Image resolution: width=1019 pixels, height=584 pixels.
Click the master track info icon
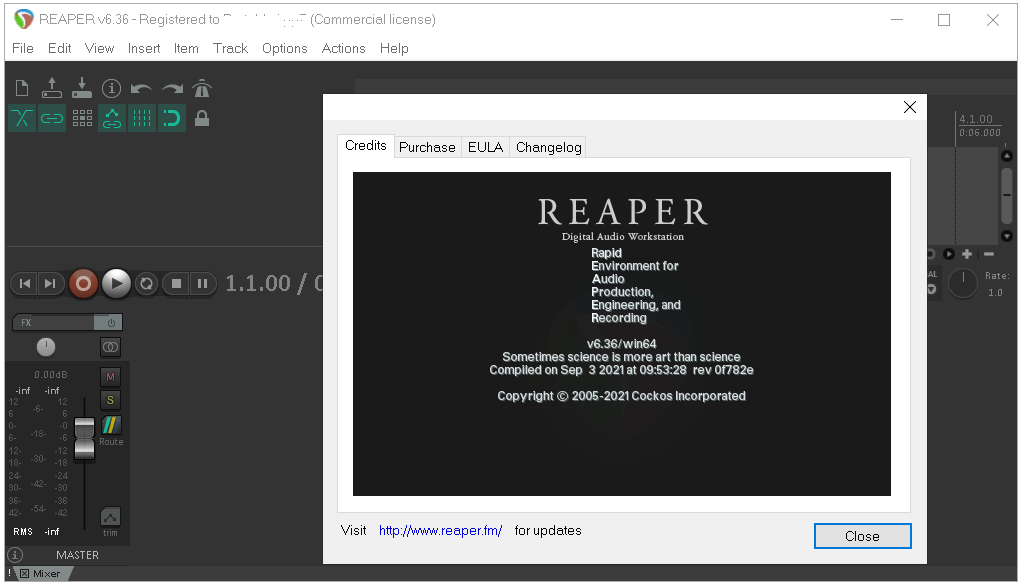15,555
